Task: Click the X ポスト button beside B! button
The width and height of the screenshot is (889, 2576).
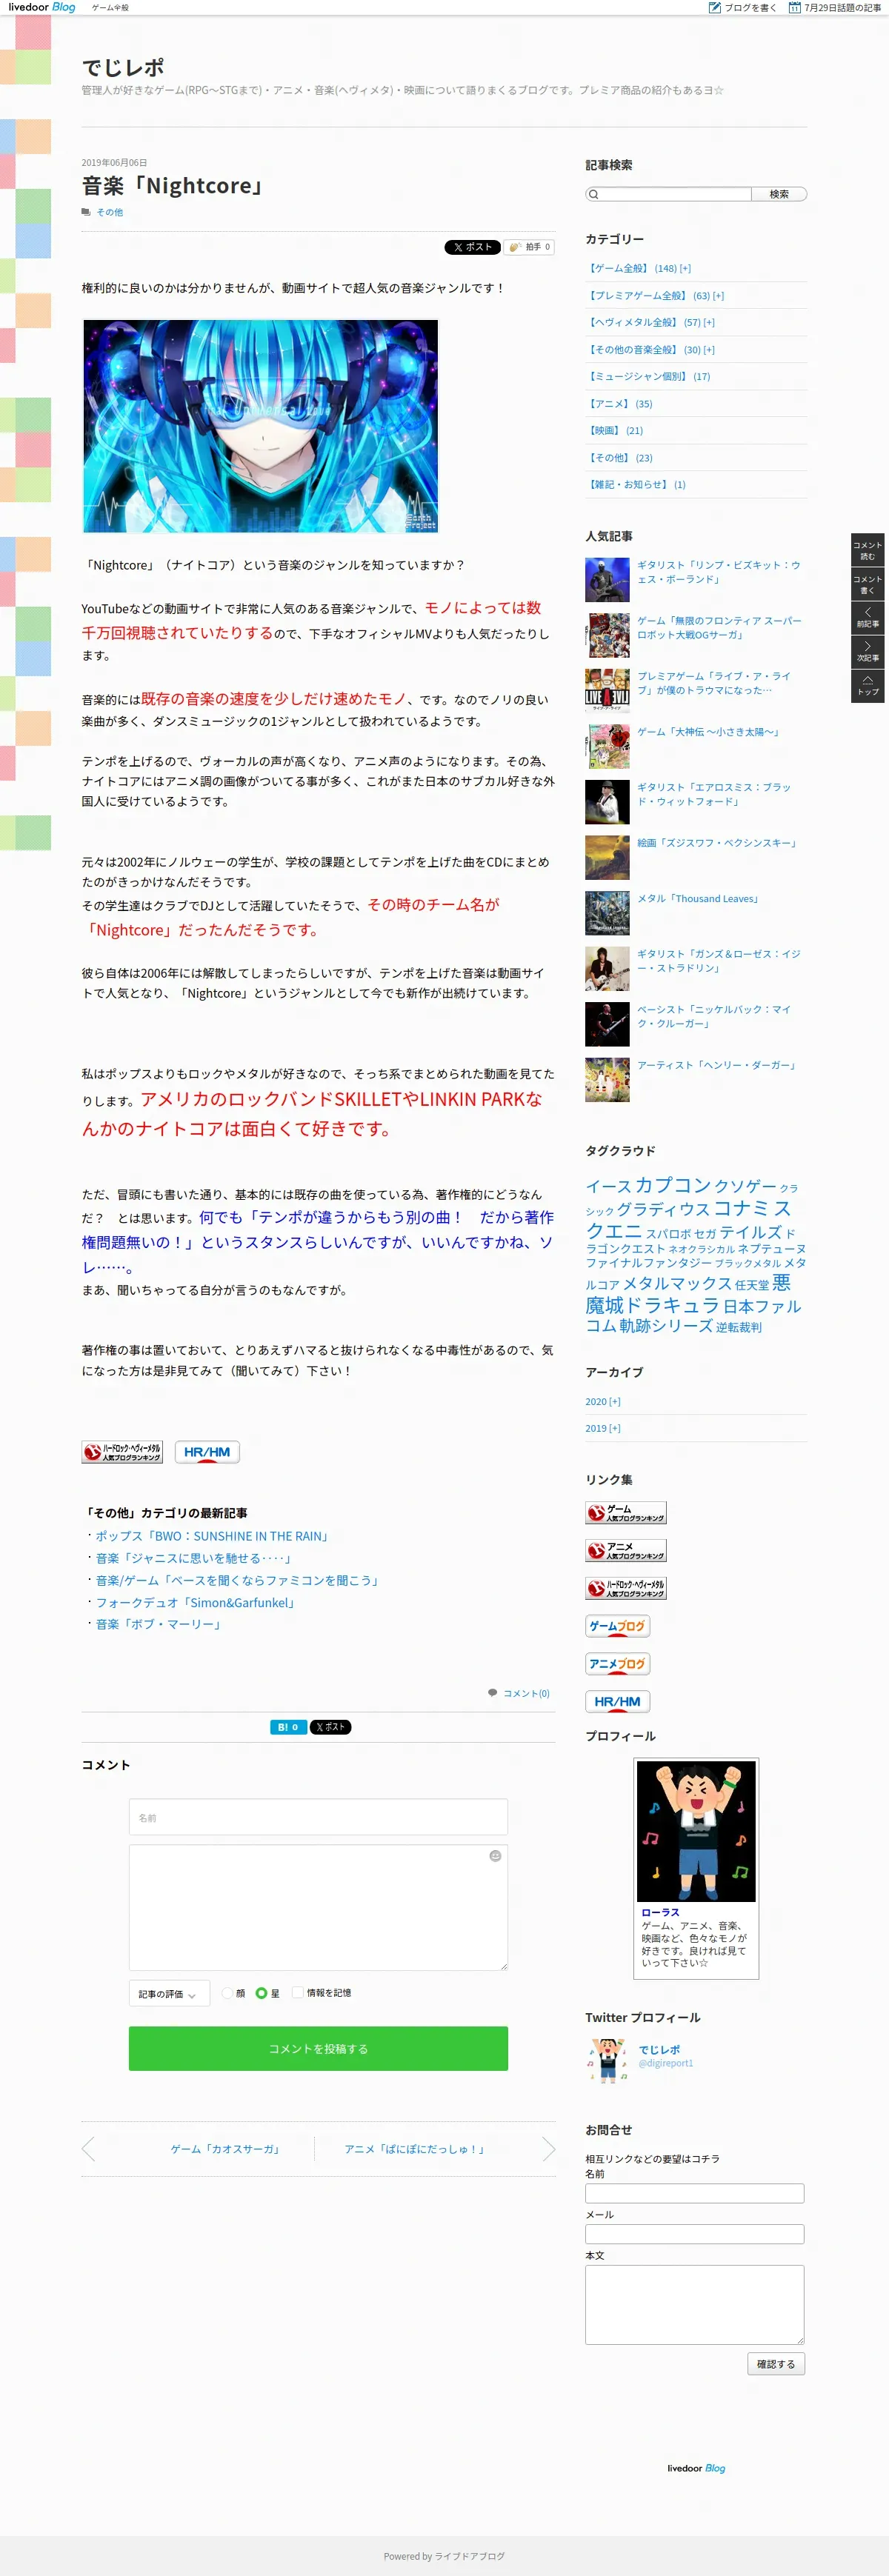Action: pyautogui.click(x=330, y=1727)
